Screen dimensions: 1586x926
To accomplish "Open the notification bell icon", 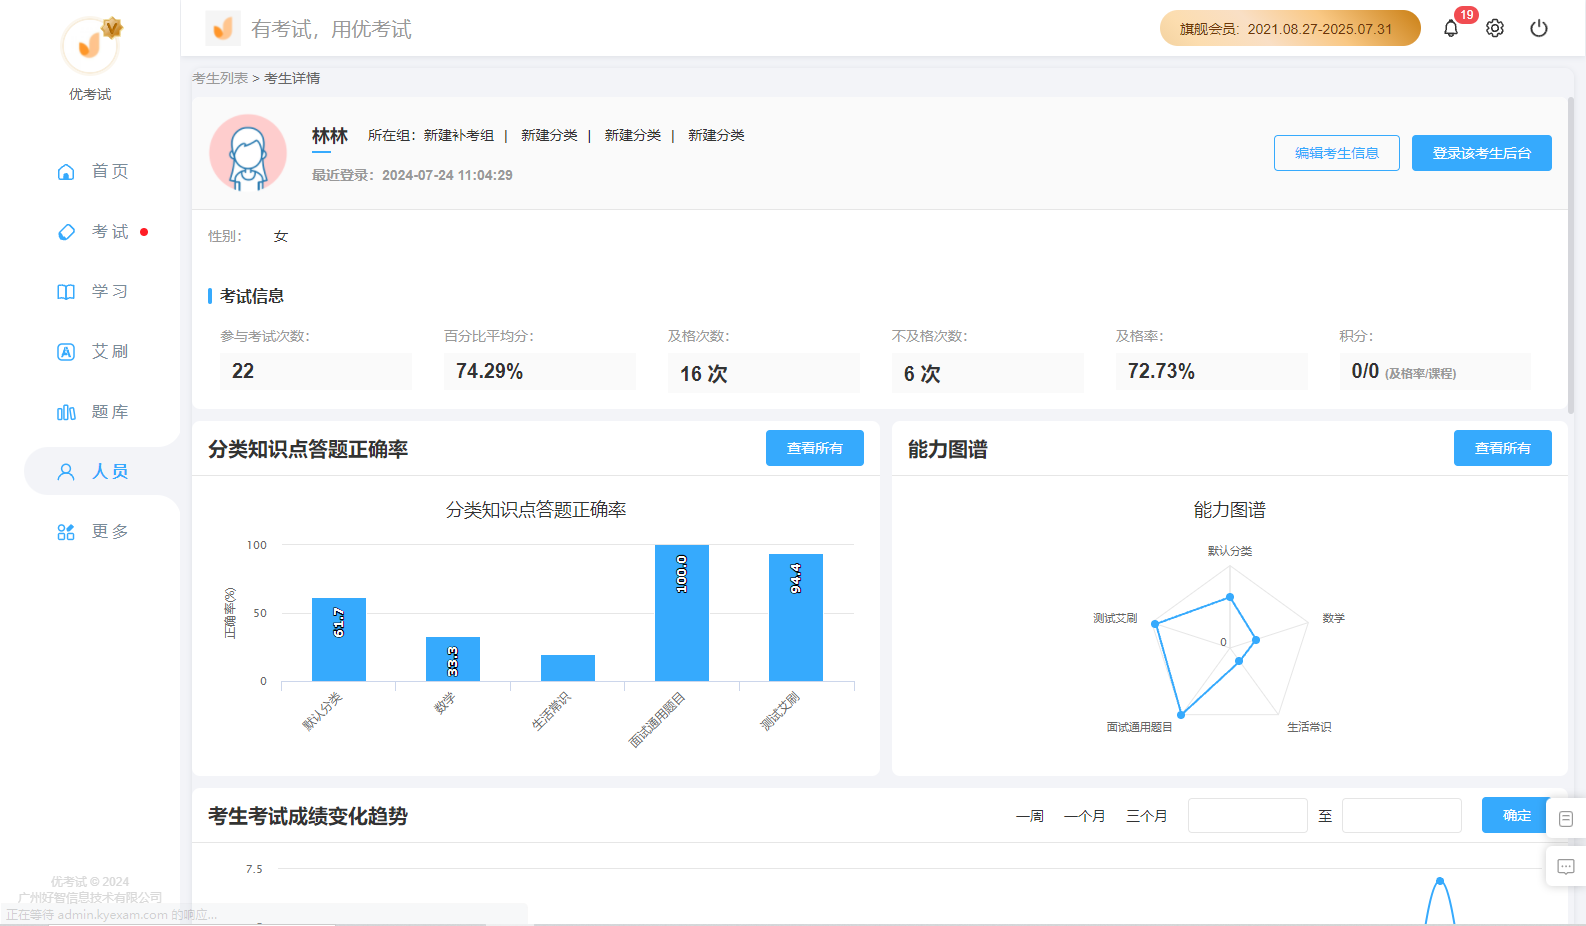I will [1451, 28].
